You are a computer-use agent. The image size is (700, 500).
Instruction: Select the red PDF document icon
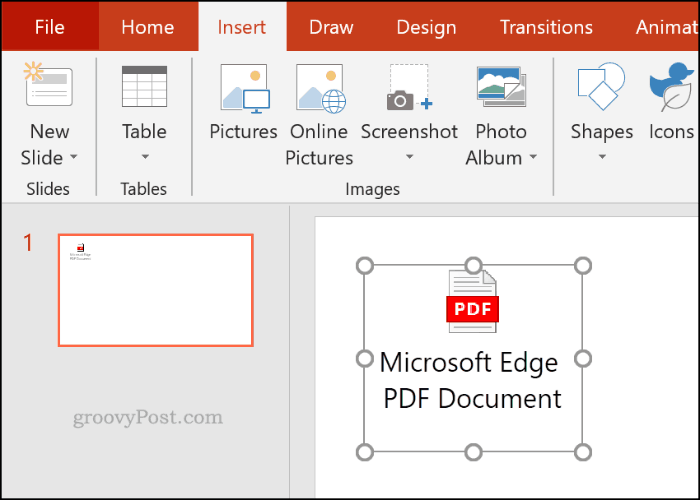472,300
